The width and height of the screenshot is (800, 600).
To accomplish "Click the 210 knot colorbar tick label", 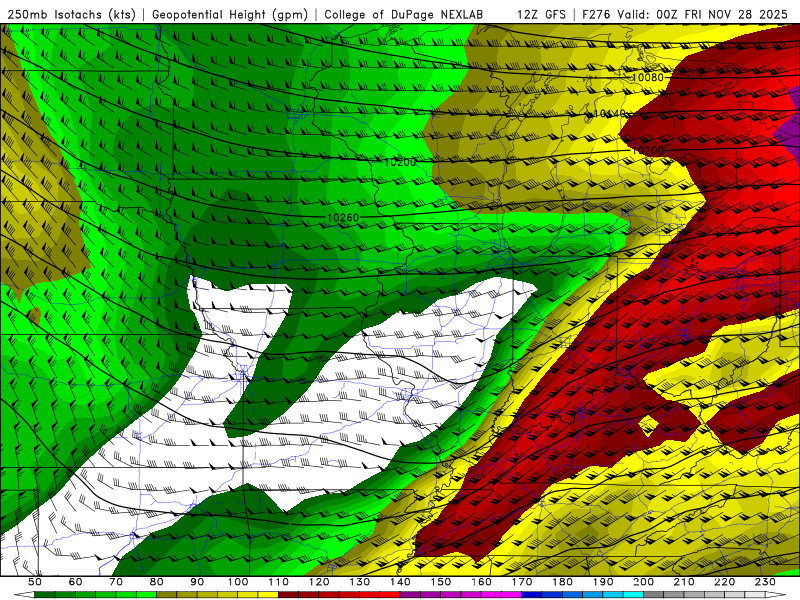I will click(684, 582).
